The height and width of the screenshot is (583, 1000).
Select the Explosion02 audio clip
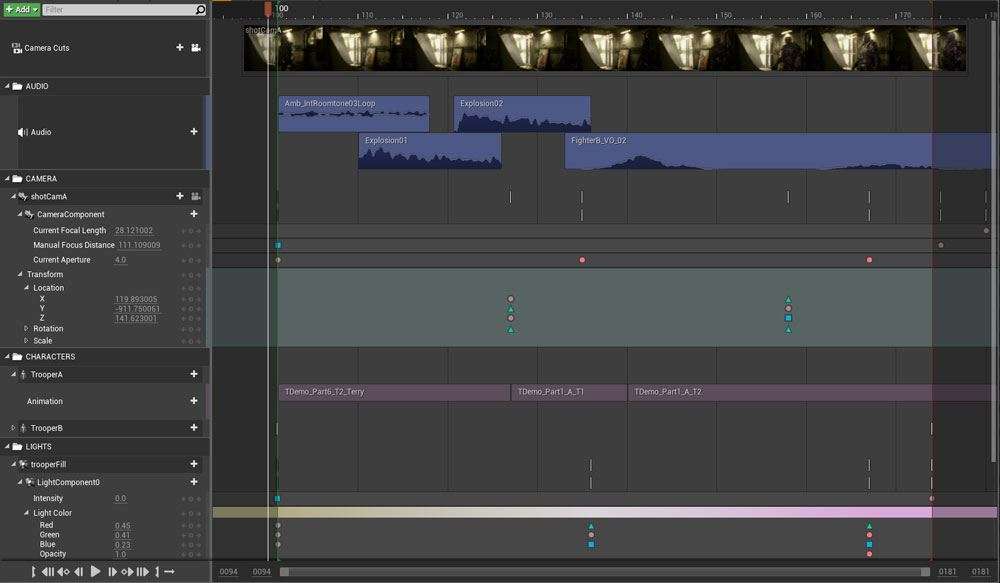coord(522,114)
